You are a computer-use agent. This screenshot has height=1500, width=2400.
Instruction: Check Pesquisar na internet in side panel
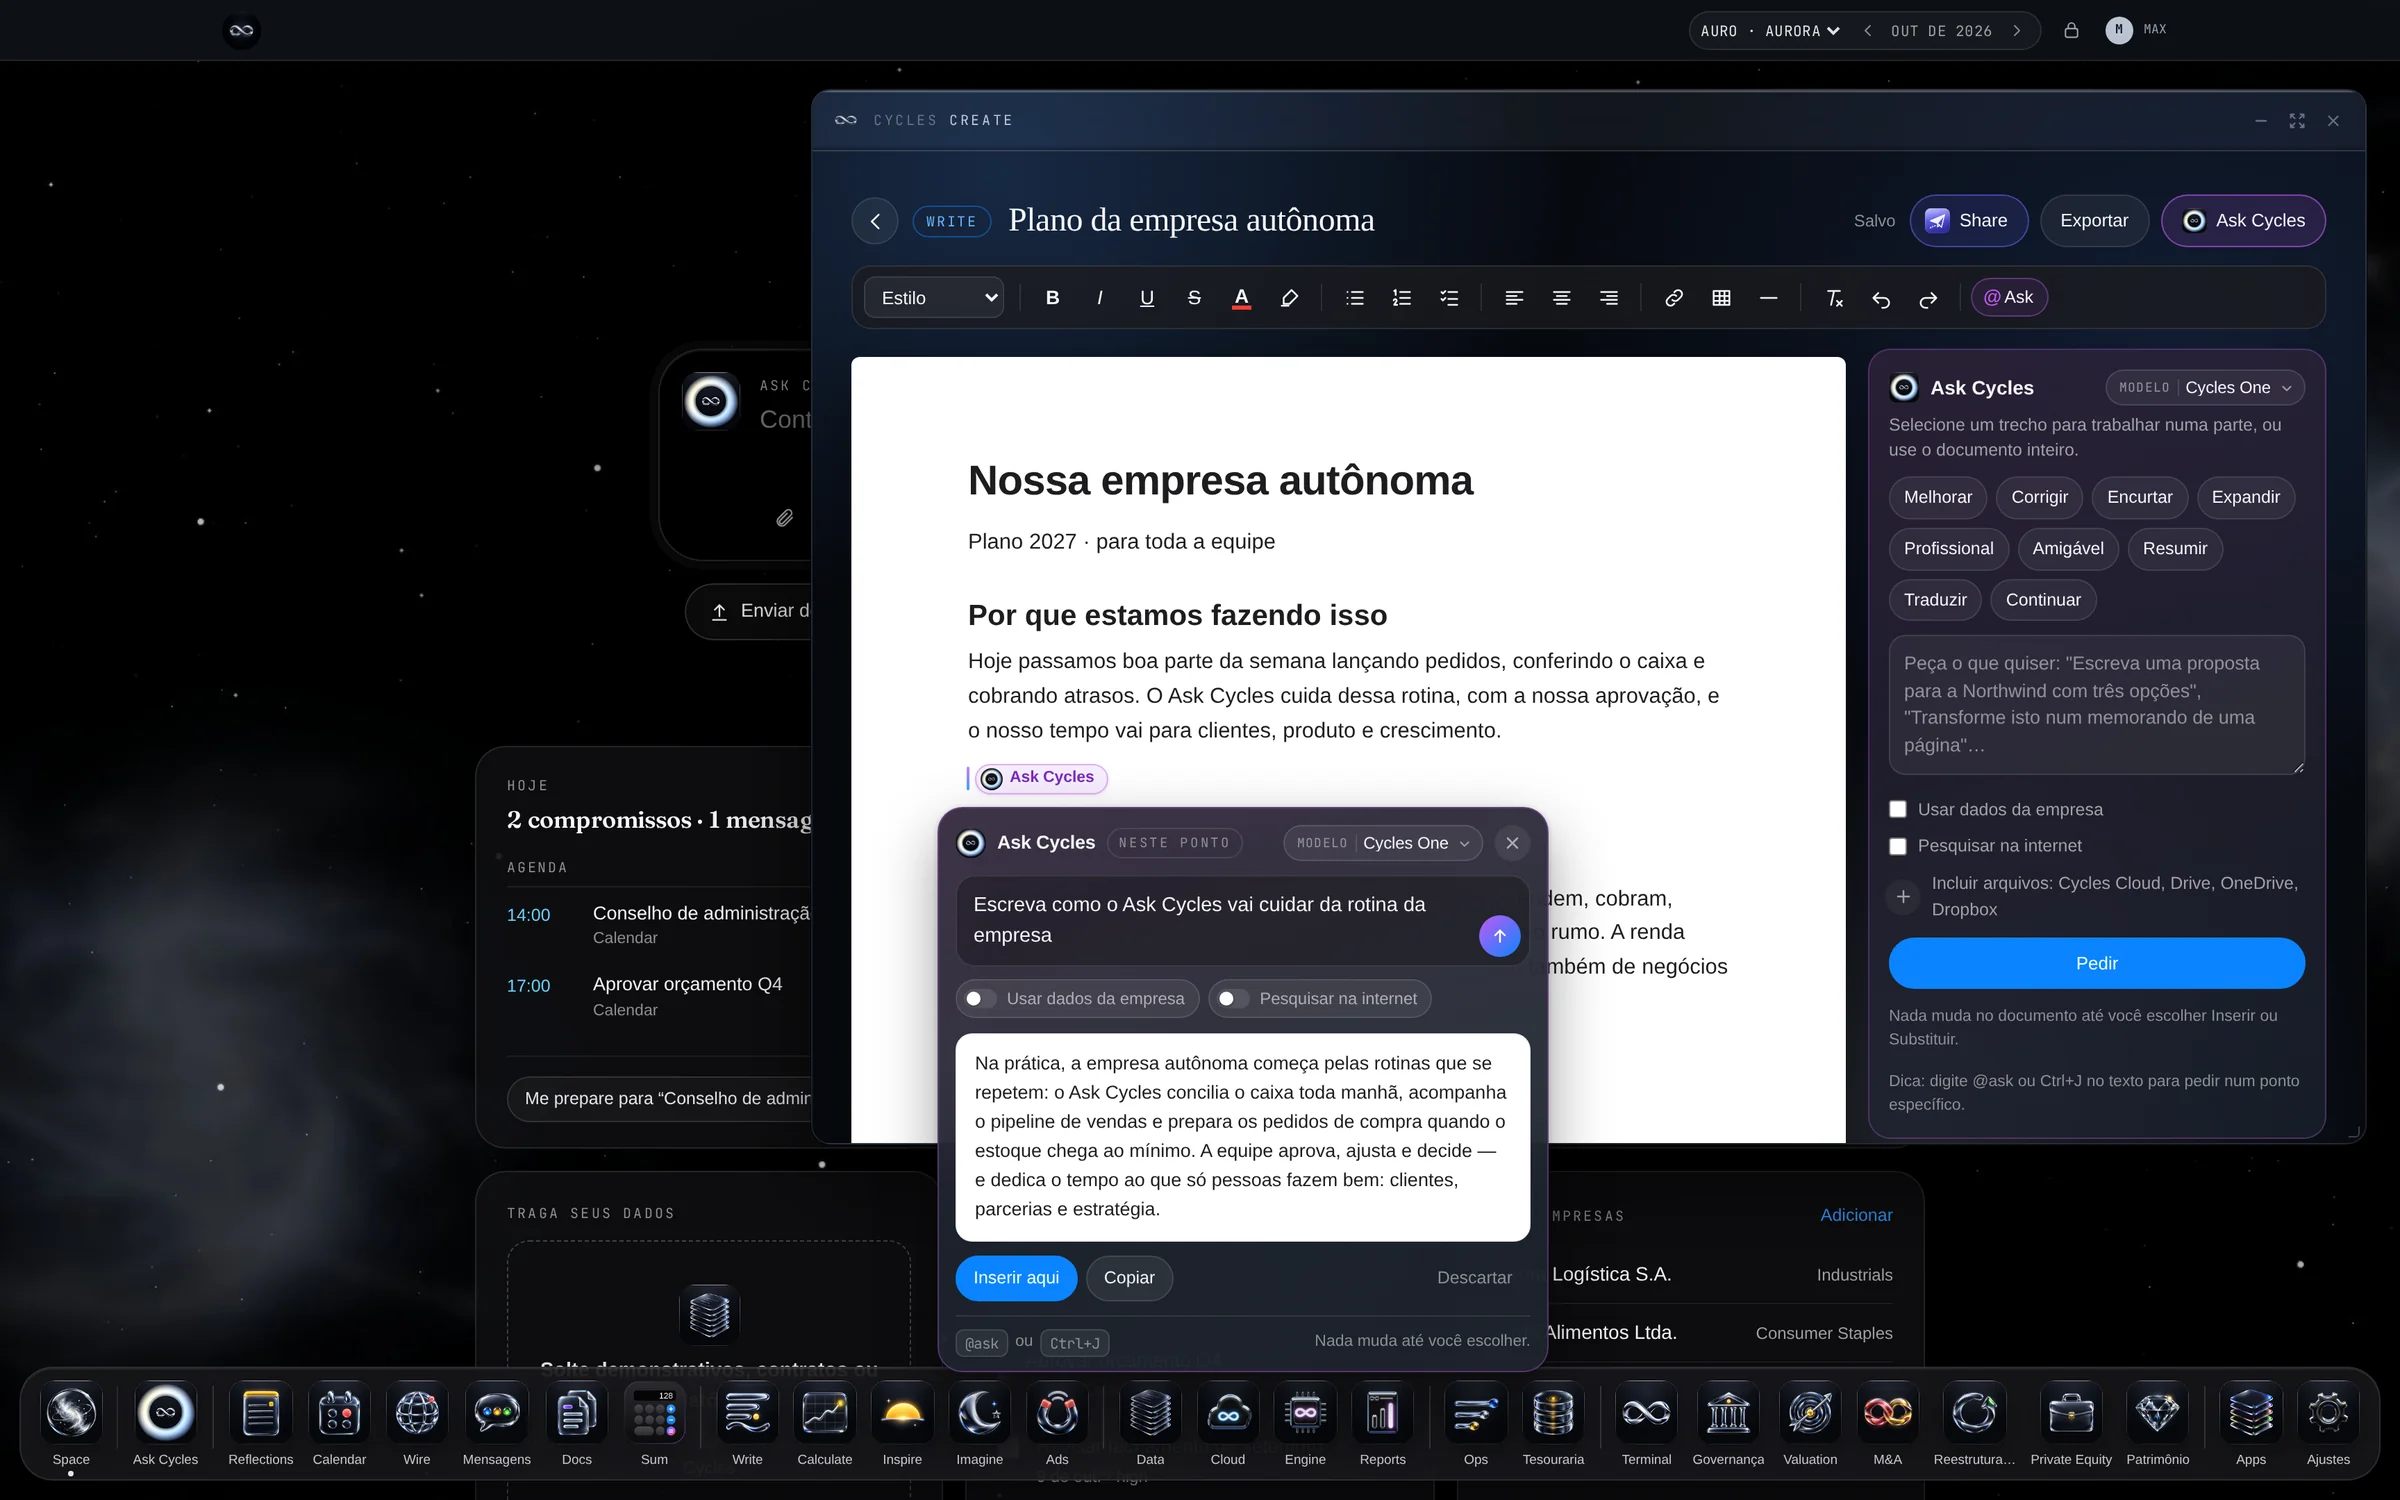tap(1897, 846)
